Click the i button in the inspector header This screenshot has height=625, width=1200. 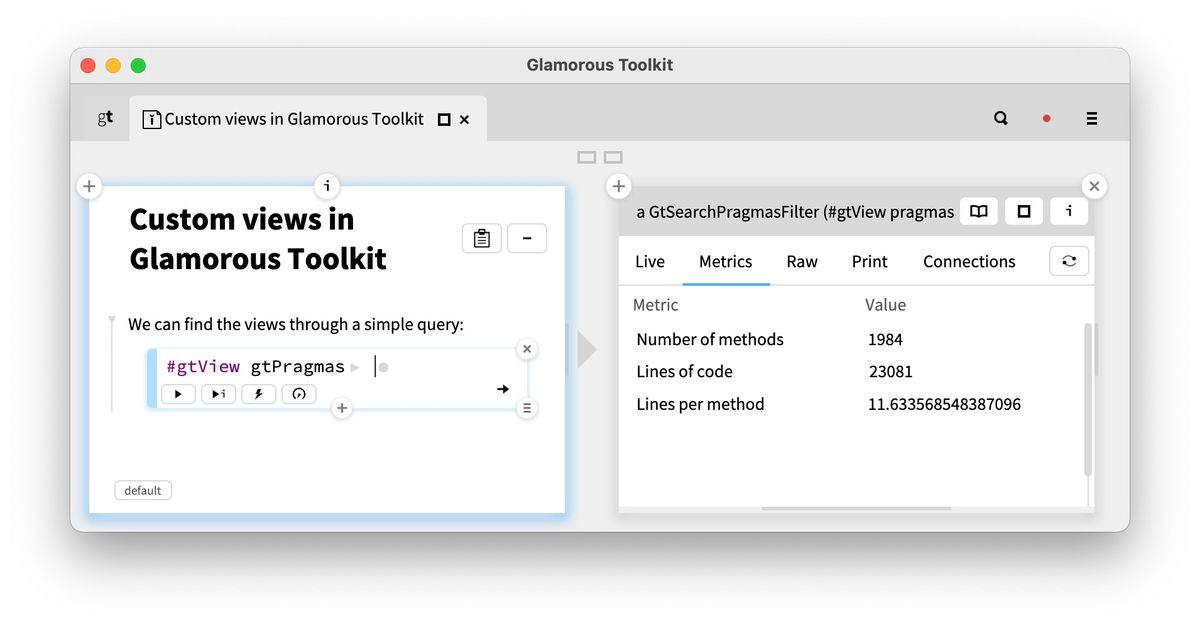[x=1069, y=211]
